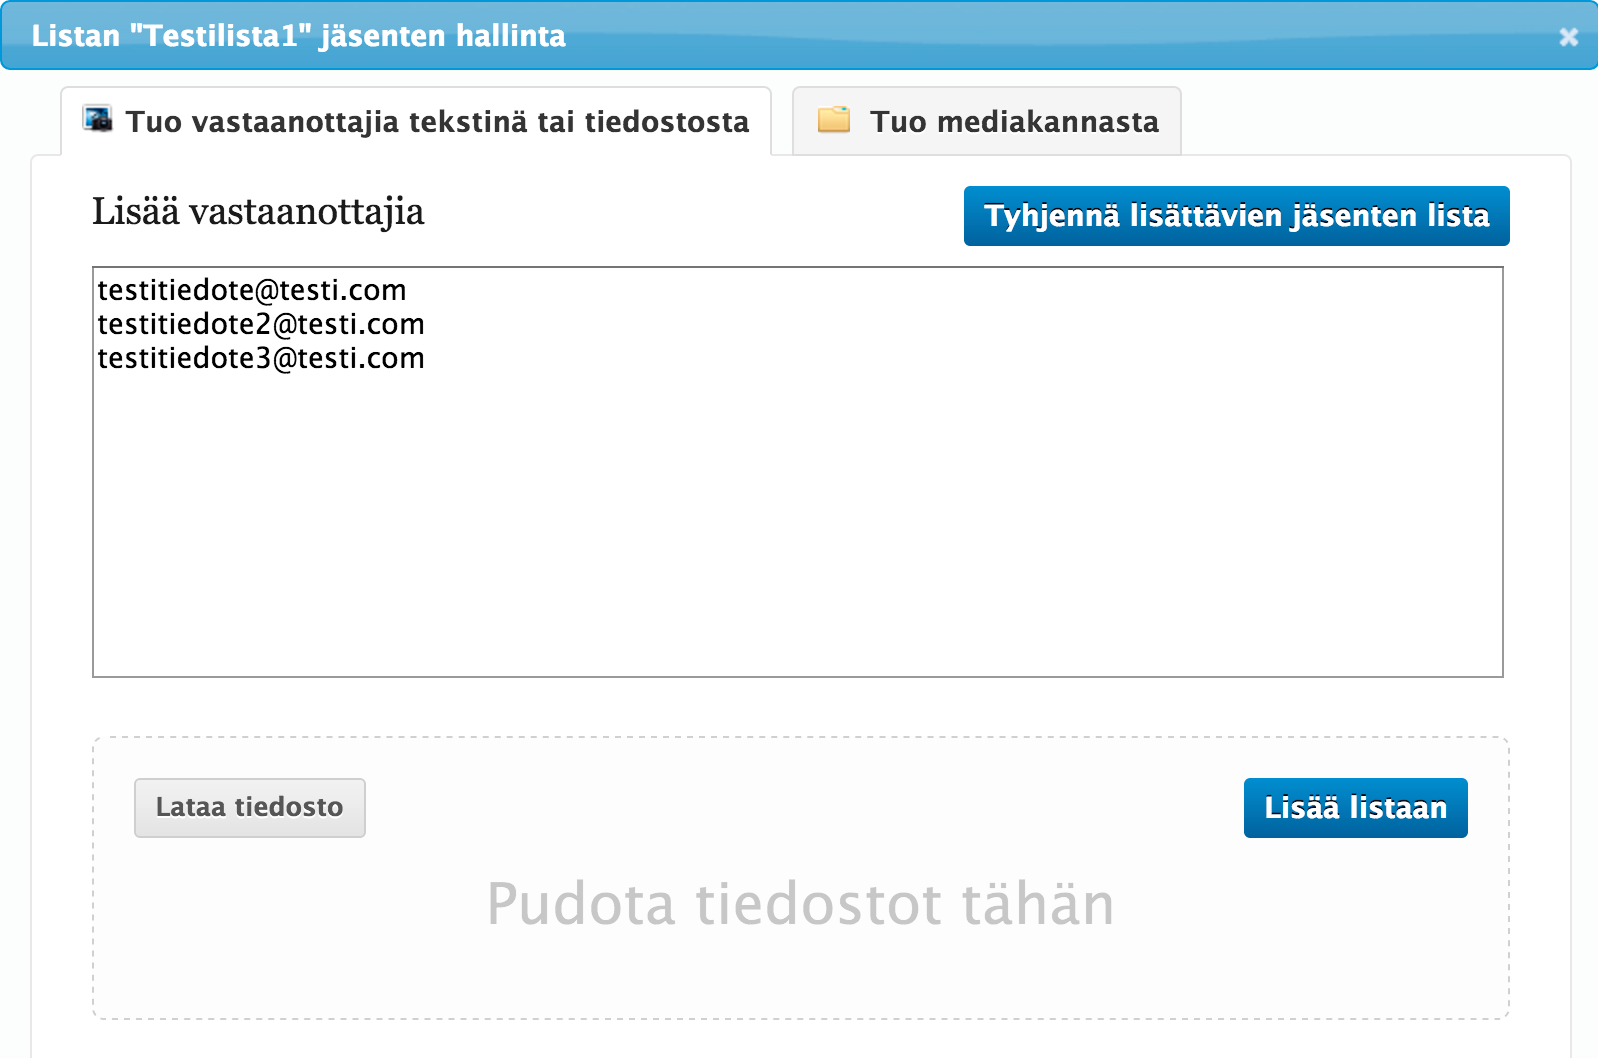The image size is (1598, 1058).
Task: Click the Lisää listaan button
Action: (x=1355, y=808)
